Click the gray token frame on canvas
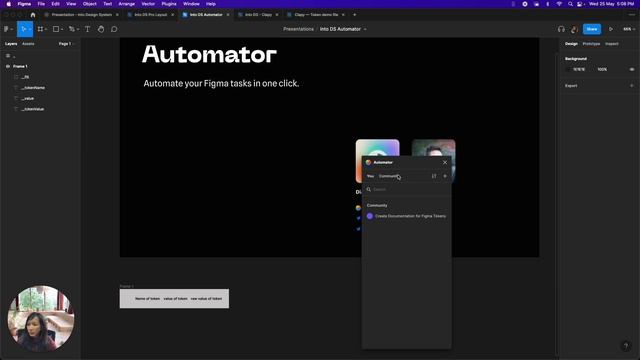640x360 pixels. tap(174, 298)
